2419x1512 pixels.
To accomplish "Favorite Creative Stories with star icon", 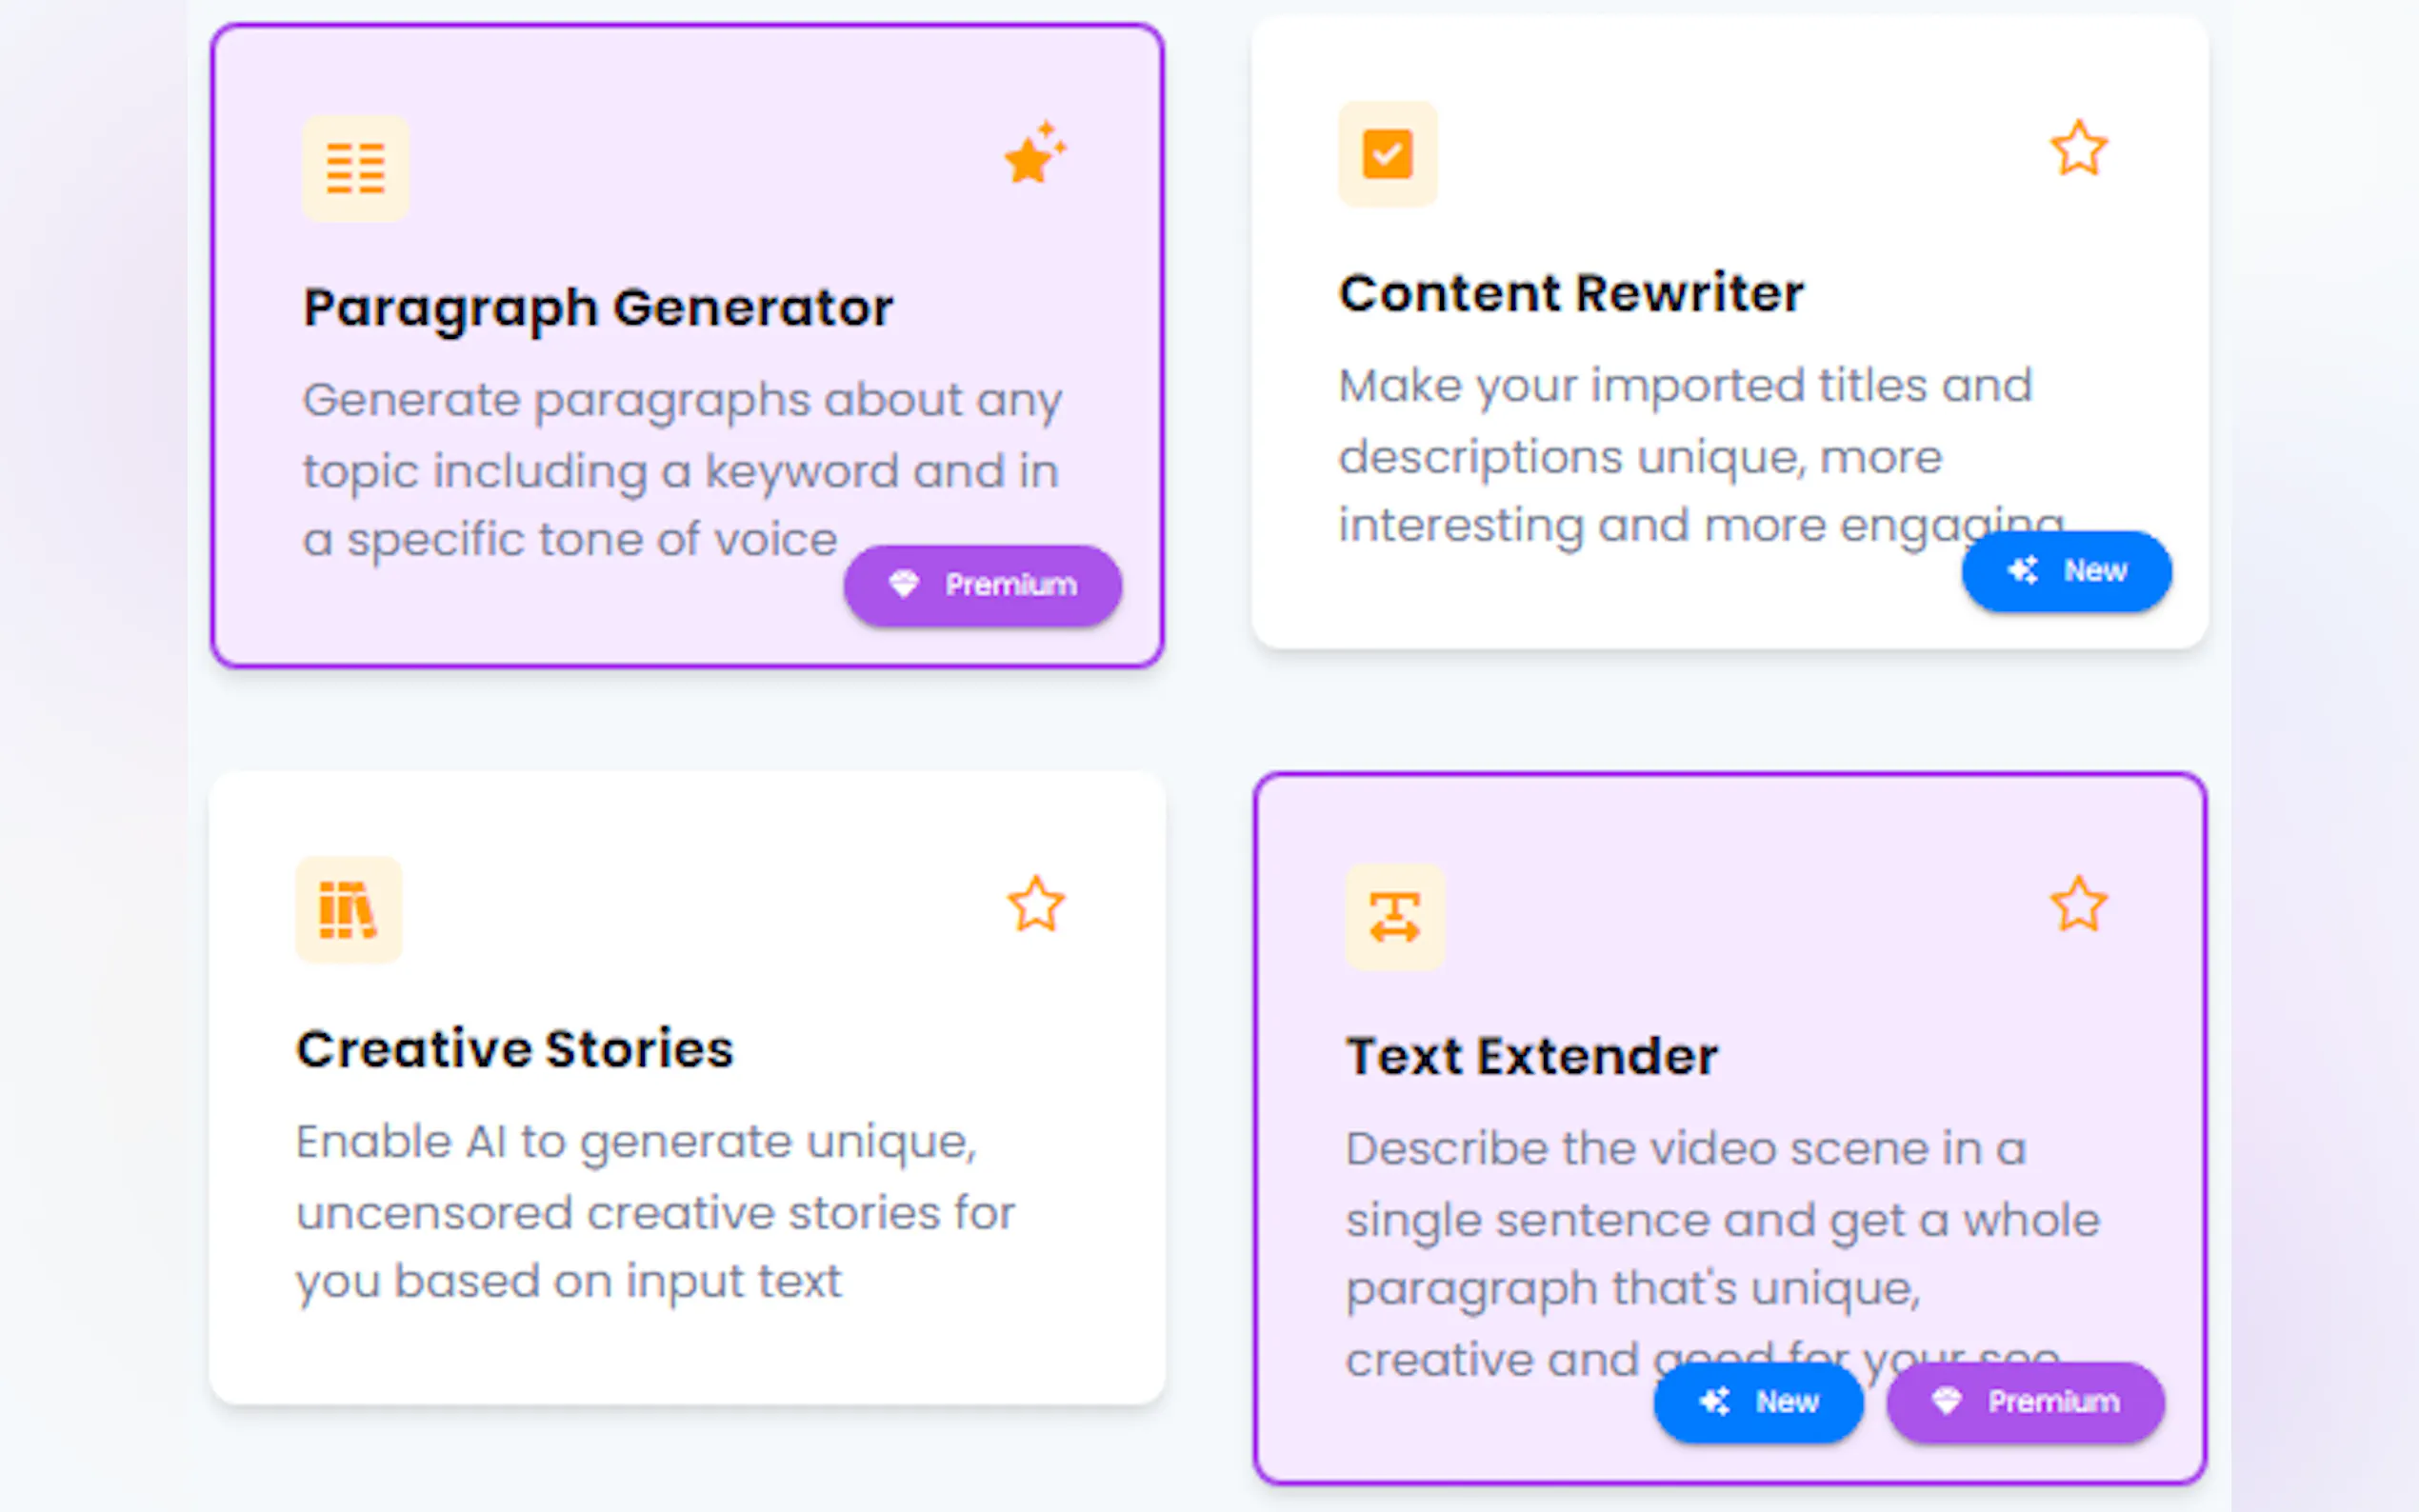I will point(1035,905).
